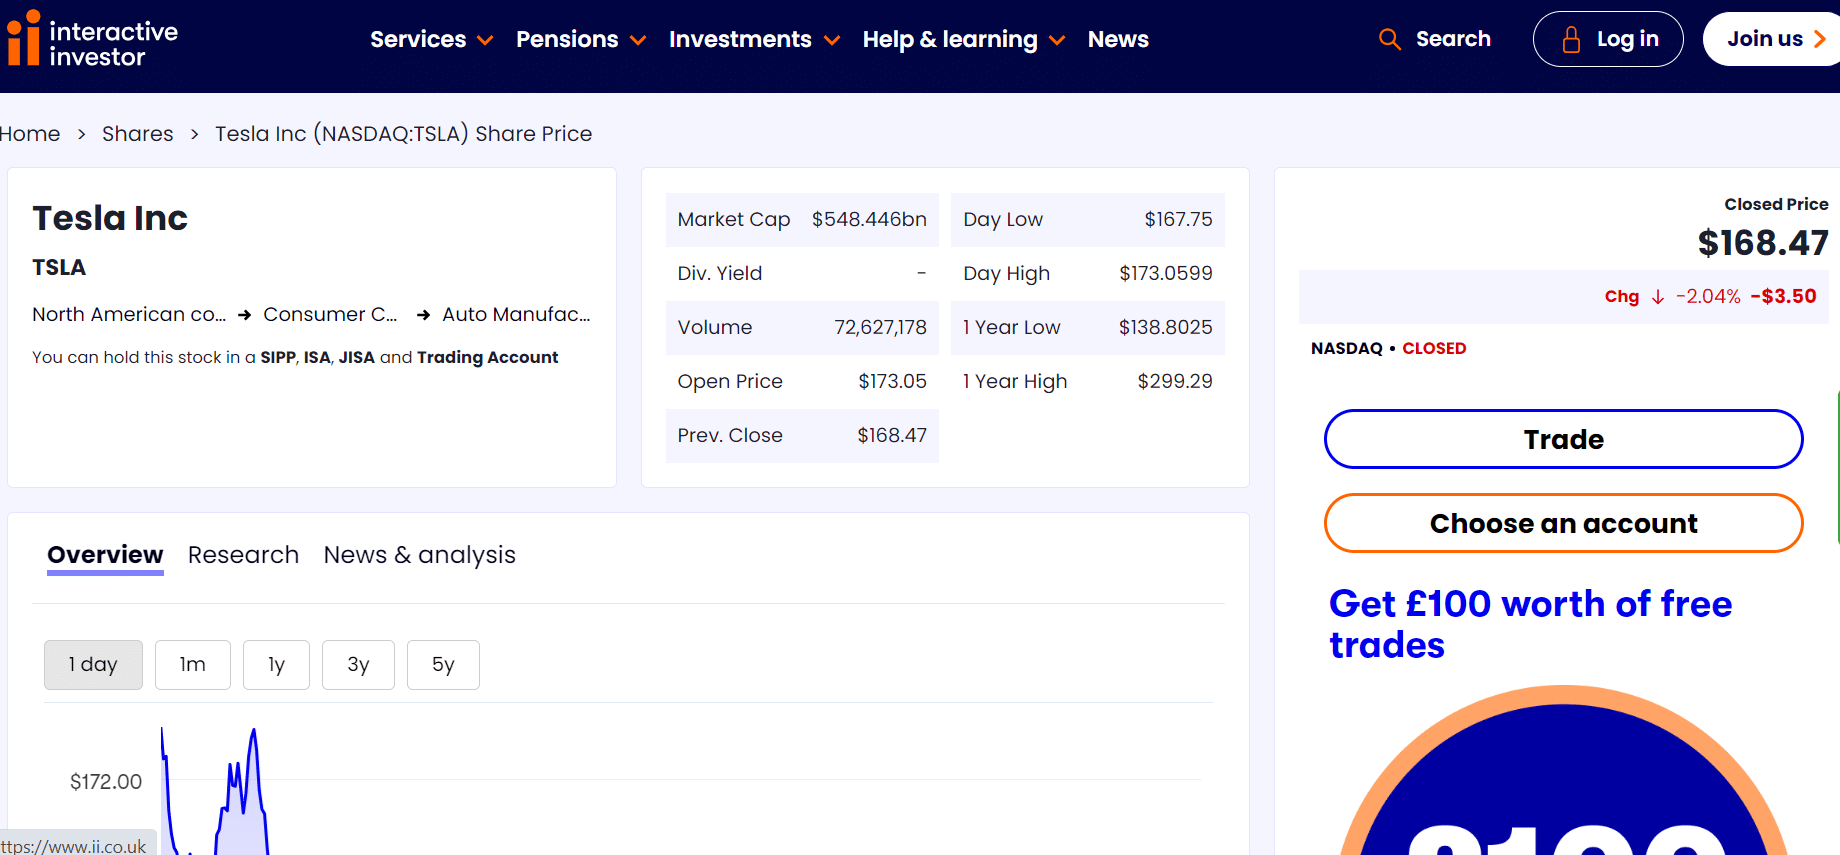Select the 1y chart range

pos(276,665)
